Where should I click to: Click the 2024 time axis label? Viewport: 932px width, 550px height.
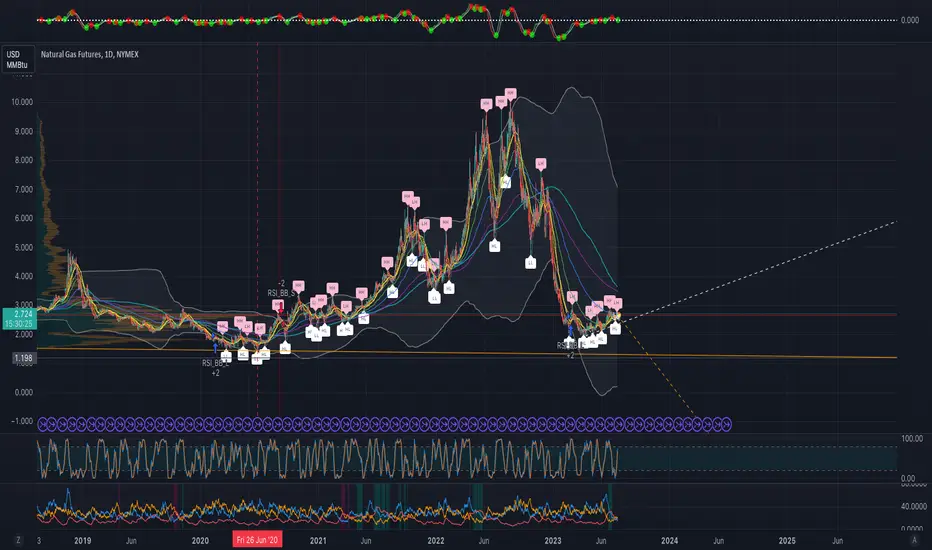tap(669, 540)
